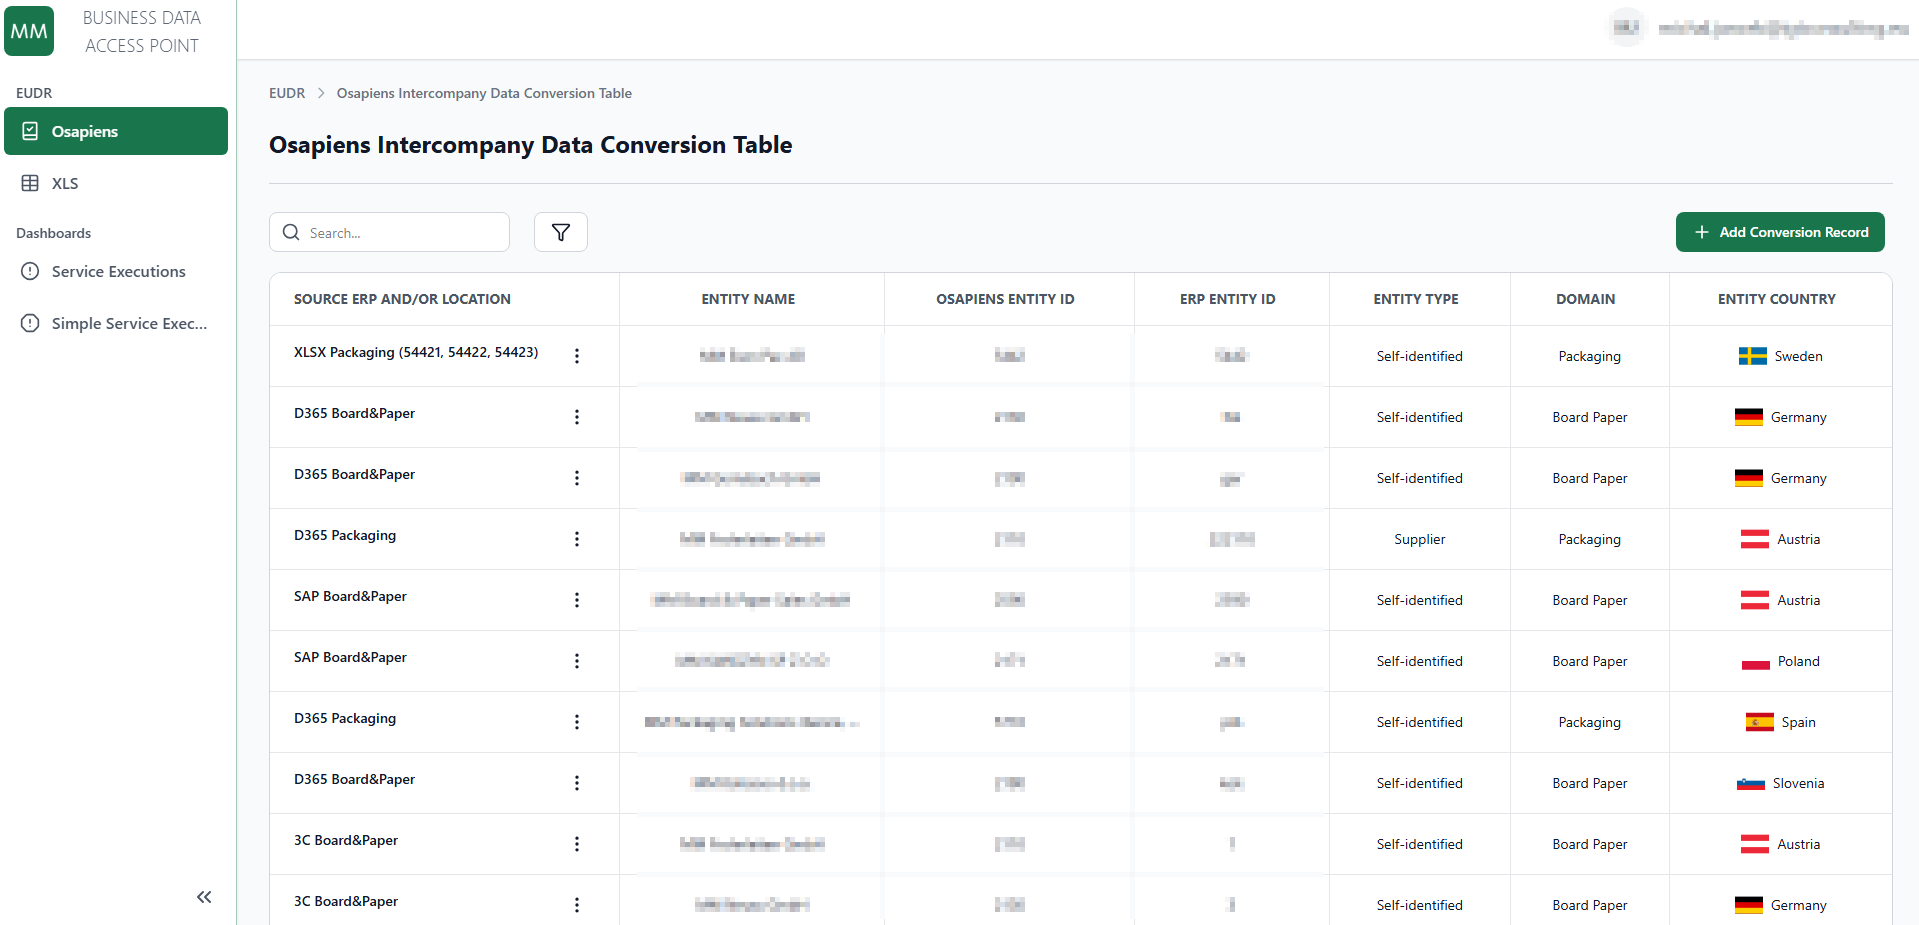Collapse the sidebar with double-chevron icon
The image size is (1919, 925).
tap(204, 897)
